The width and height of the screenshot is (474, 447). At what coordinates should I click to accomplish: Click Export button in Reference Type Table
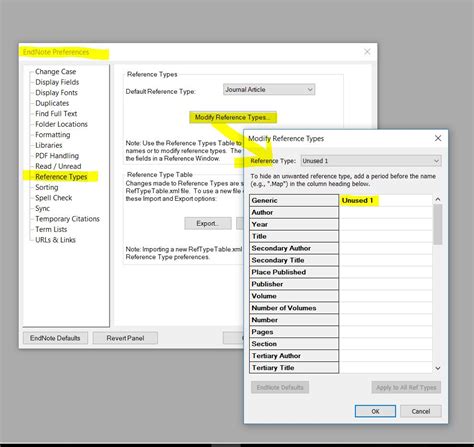point(208,223)
